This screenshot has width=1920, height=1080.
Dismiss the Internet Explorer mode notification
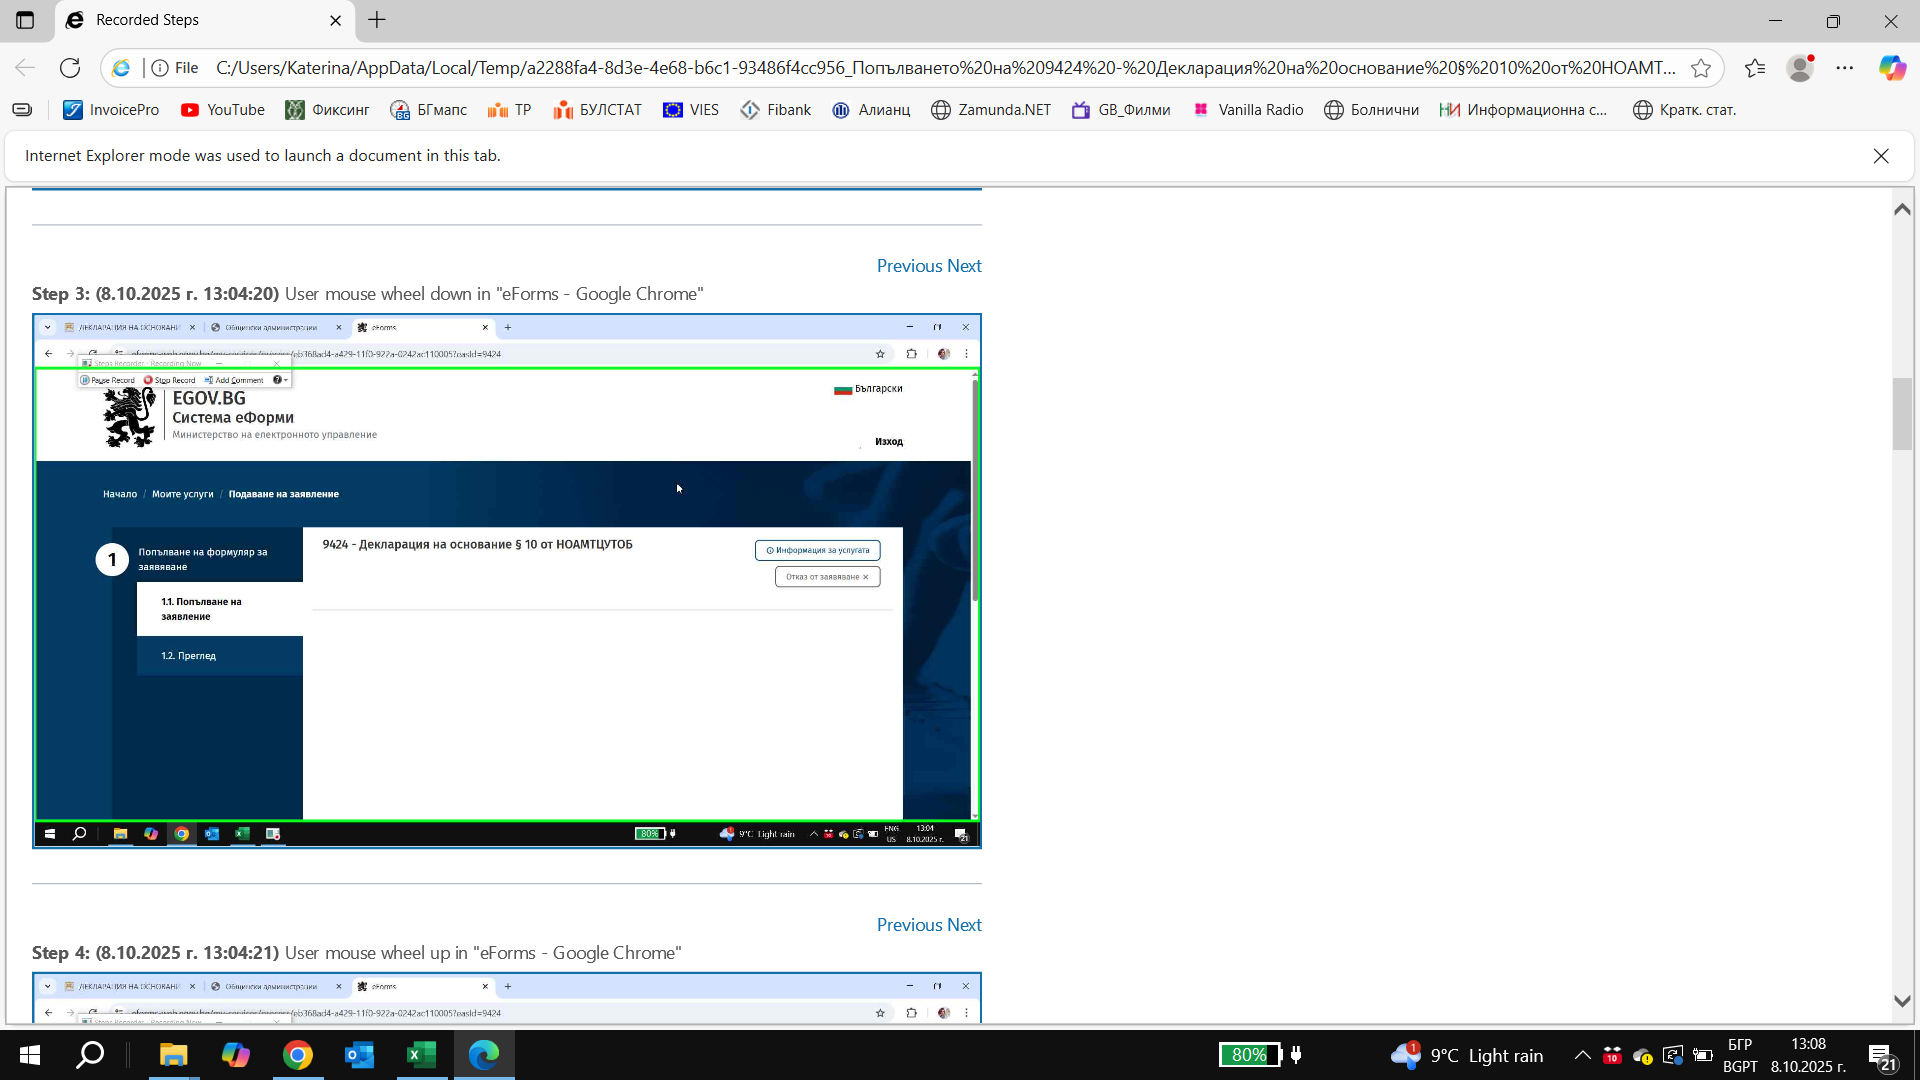[x=1881, y=156]
